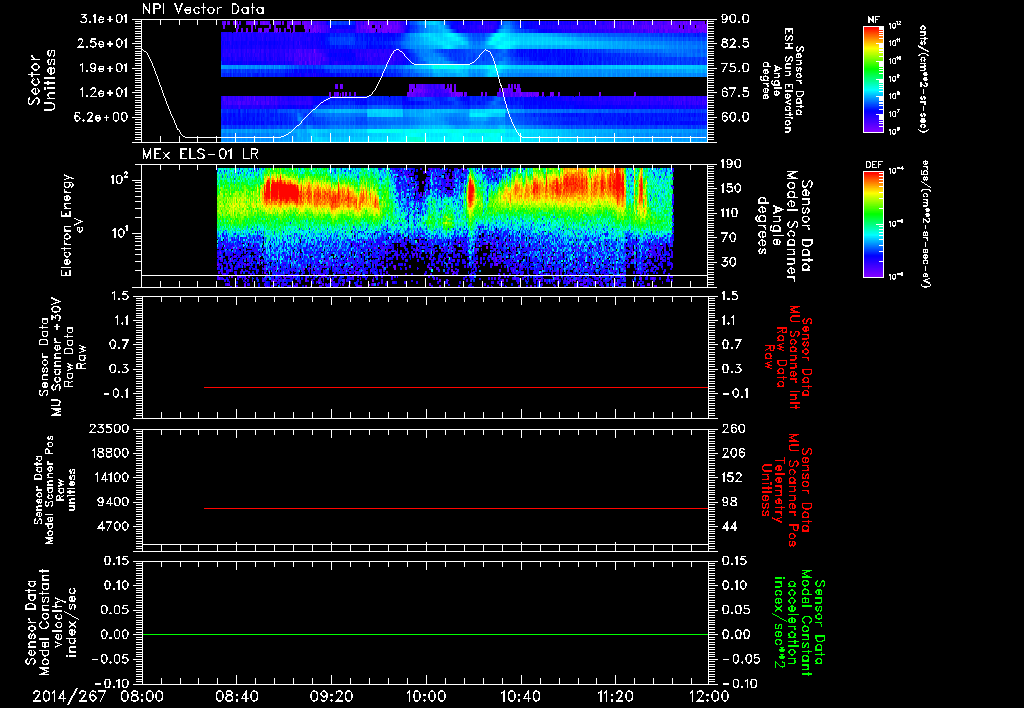This screenshot has width=1024, height=708.
Task: Click the green 'Model Constant acceleration' label
Action: [x=798, y=620]
